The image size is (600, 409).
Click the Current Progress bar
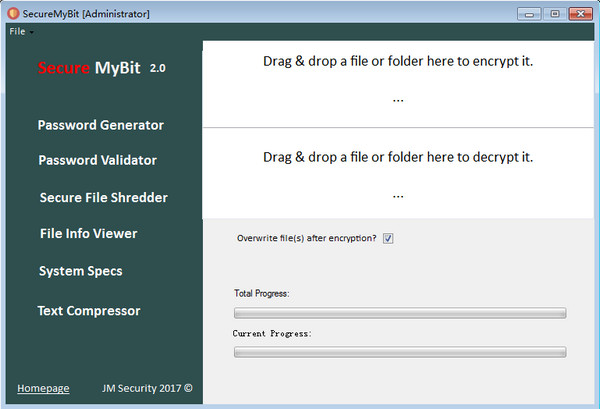point(400,352)
